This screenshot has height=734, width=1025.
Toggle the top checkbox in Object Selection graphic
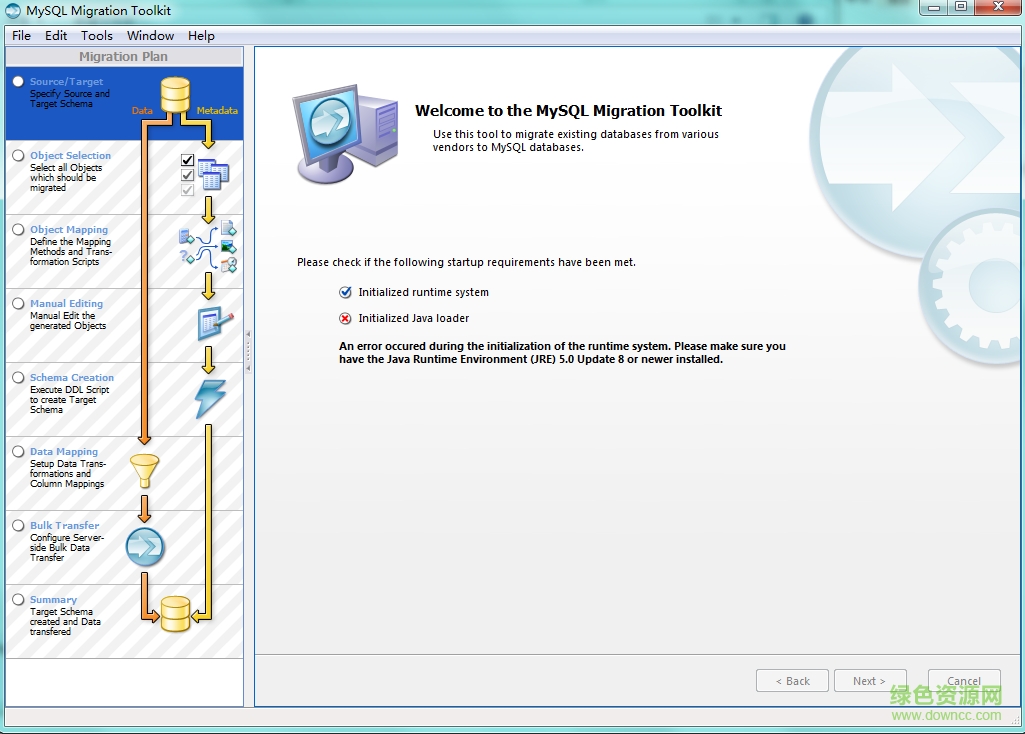point(185,158)
